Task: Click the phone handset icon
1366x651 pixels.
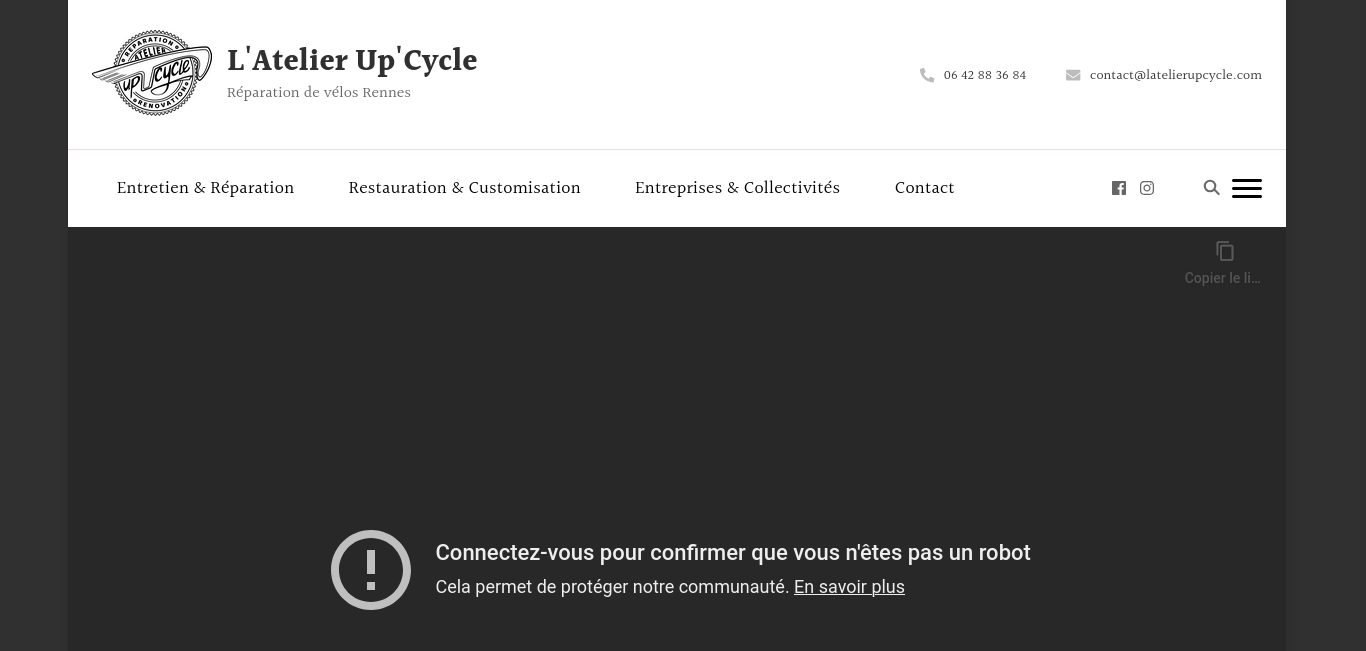Action: click(927, 75)
